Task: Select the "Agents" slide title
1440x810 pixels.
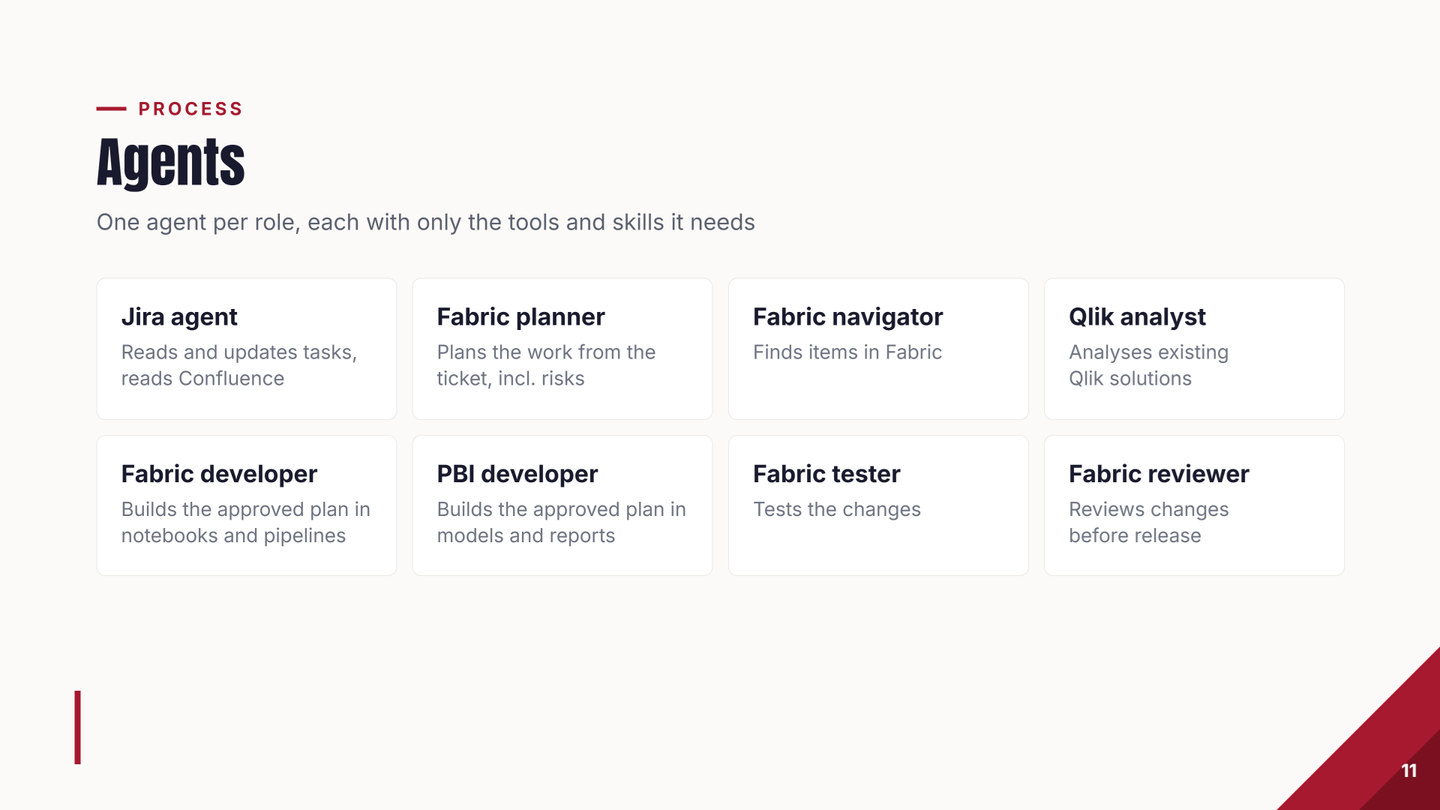Action: click(171, 162)
